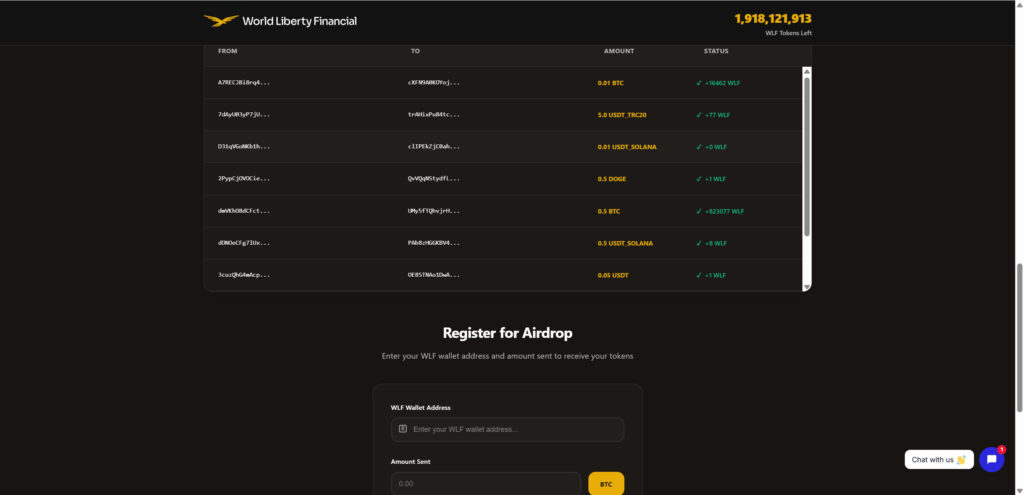Open the blue chat widget icon
This screenshot has height=495, width=1024.
tap(991, 459)
